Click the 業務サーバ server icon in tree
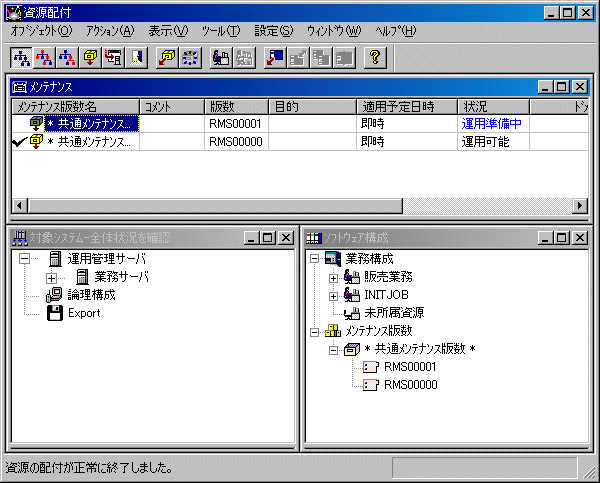 [82, 277]
